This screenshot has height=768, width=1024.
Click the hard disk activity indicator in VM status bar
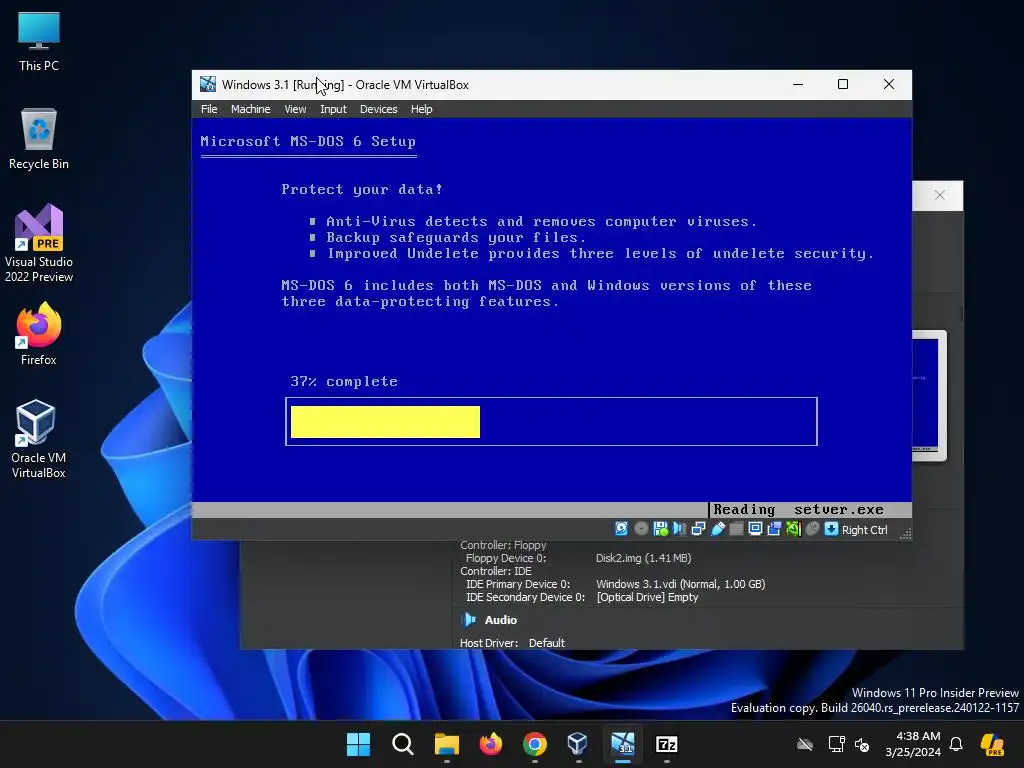pos(621,529)
